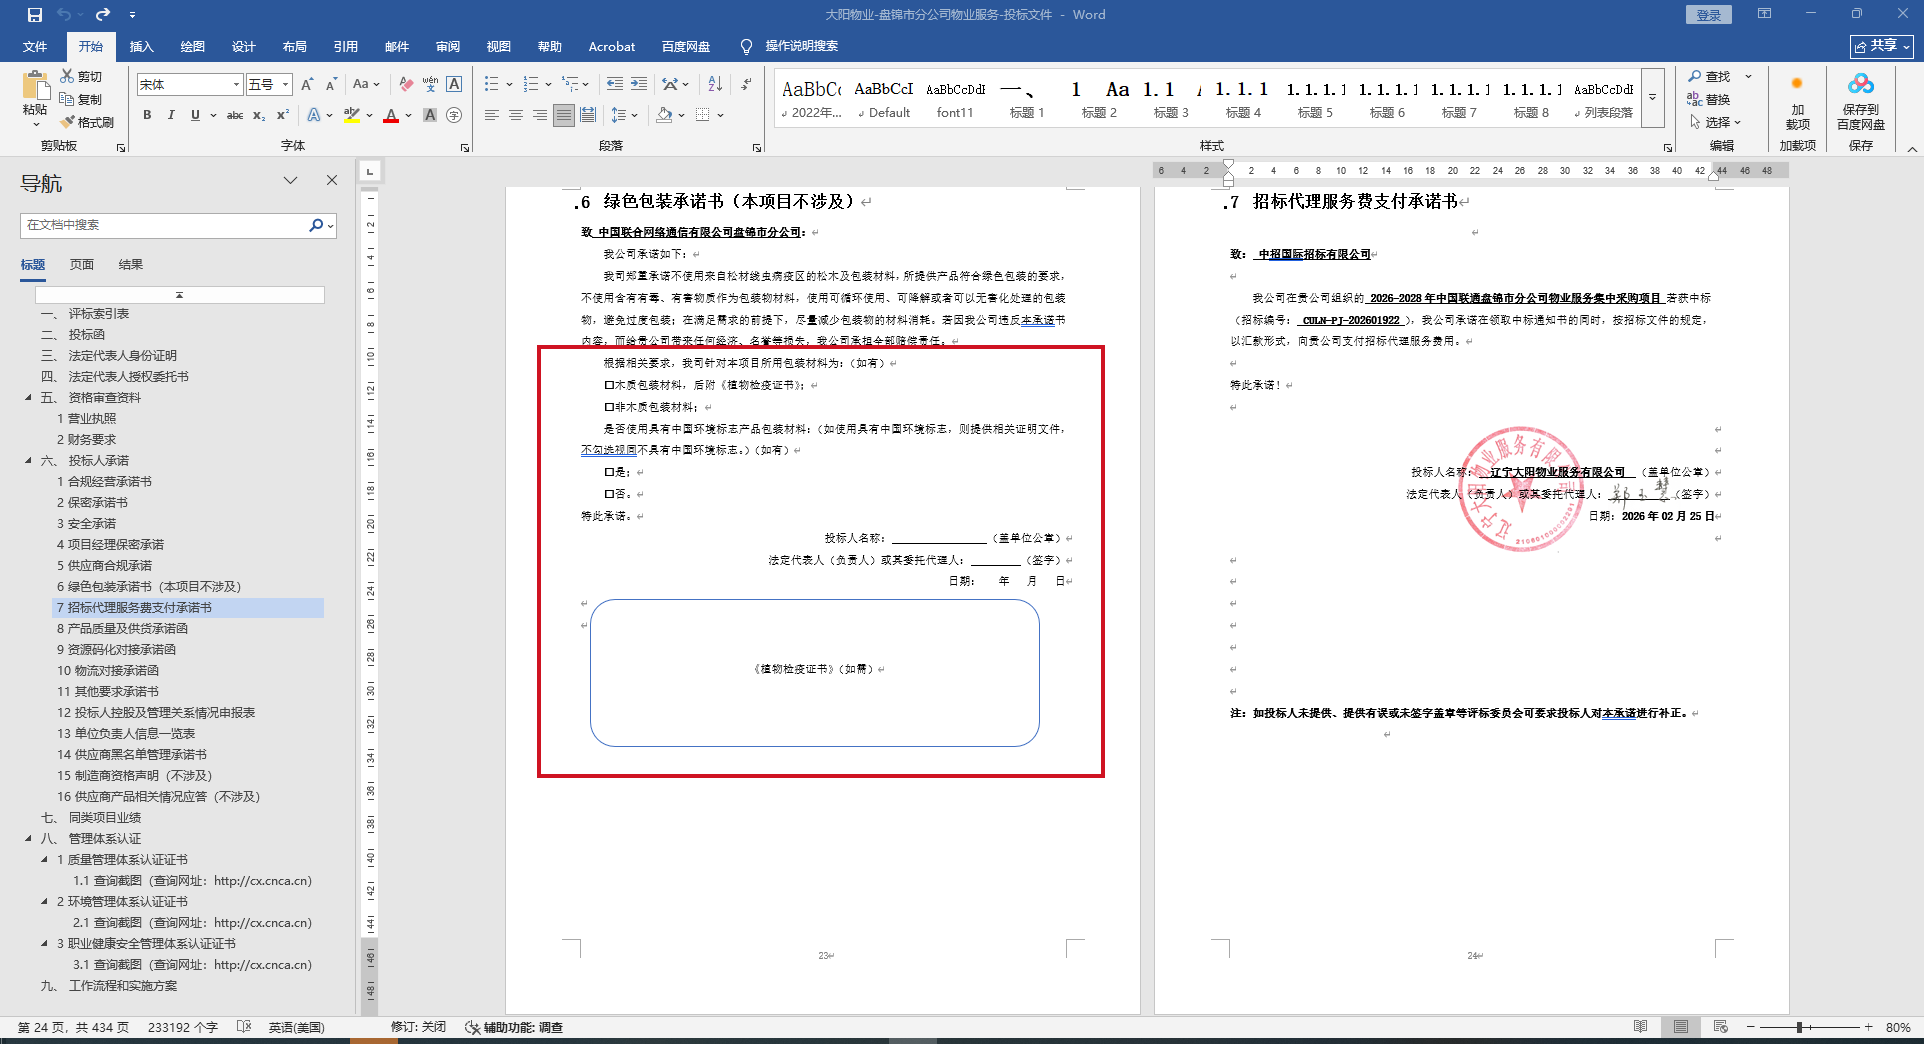Open Replace (替换) in the editing group
The image size is (1924, 1044).
tap(1709, 99)
